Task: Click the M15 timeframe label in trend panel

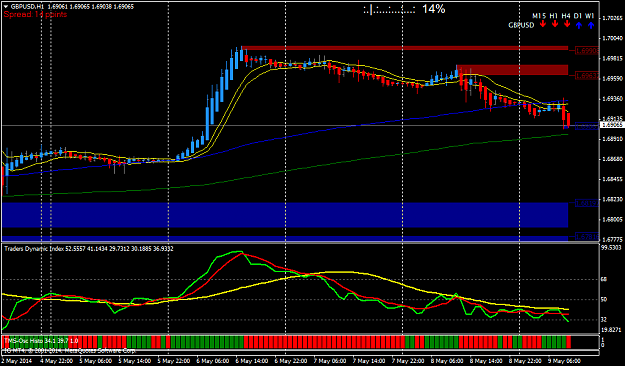Action: tap(539, 16)
